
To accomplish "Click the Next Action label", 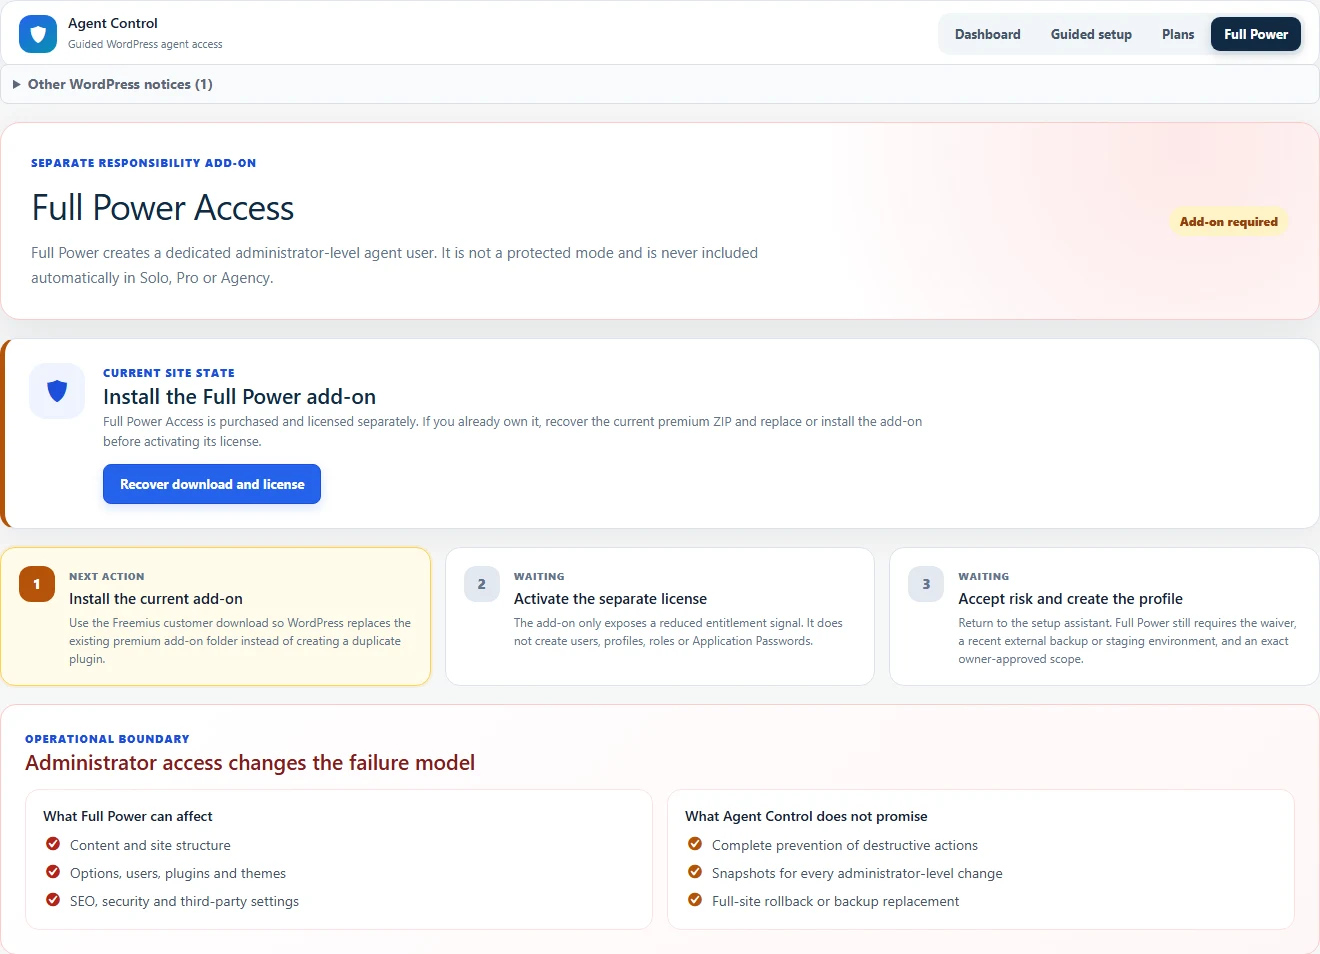I will (107, 577).
